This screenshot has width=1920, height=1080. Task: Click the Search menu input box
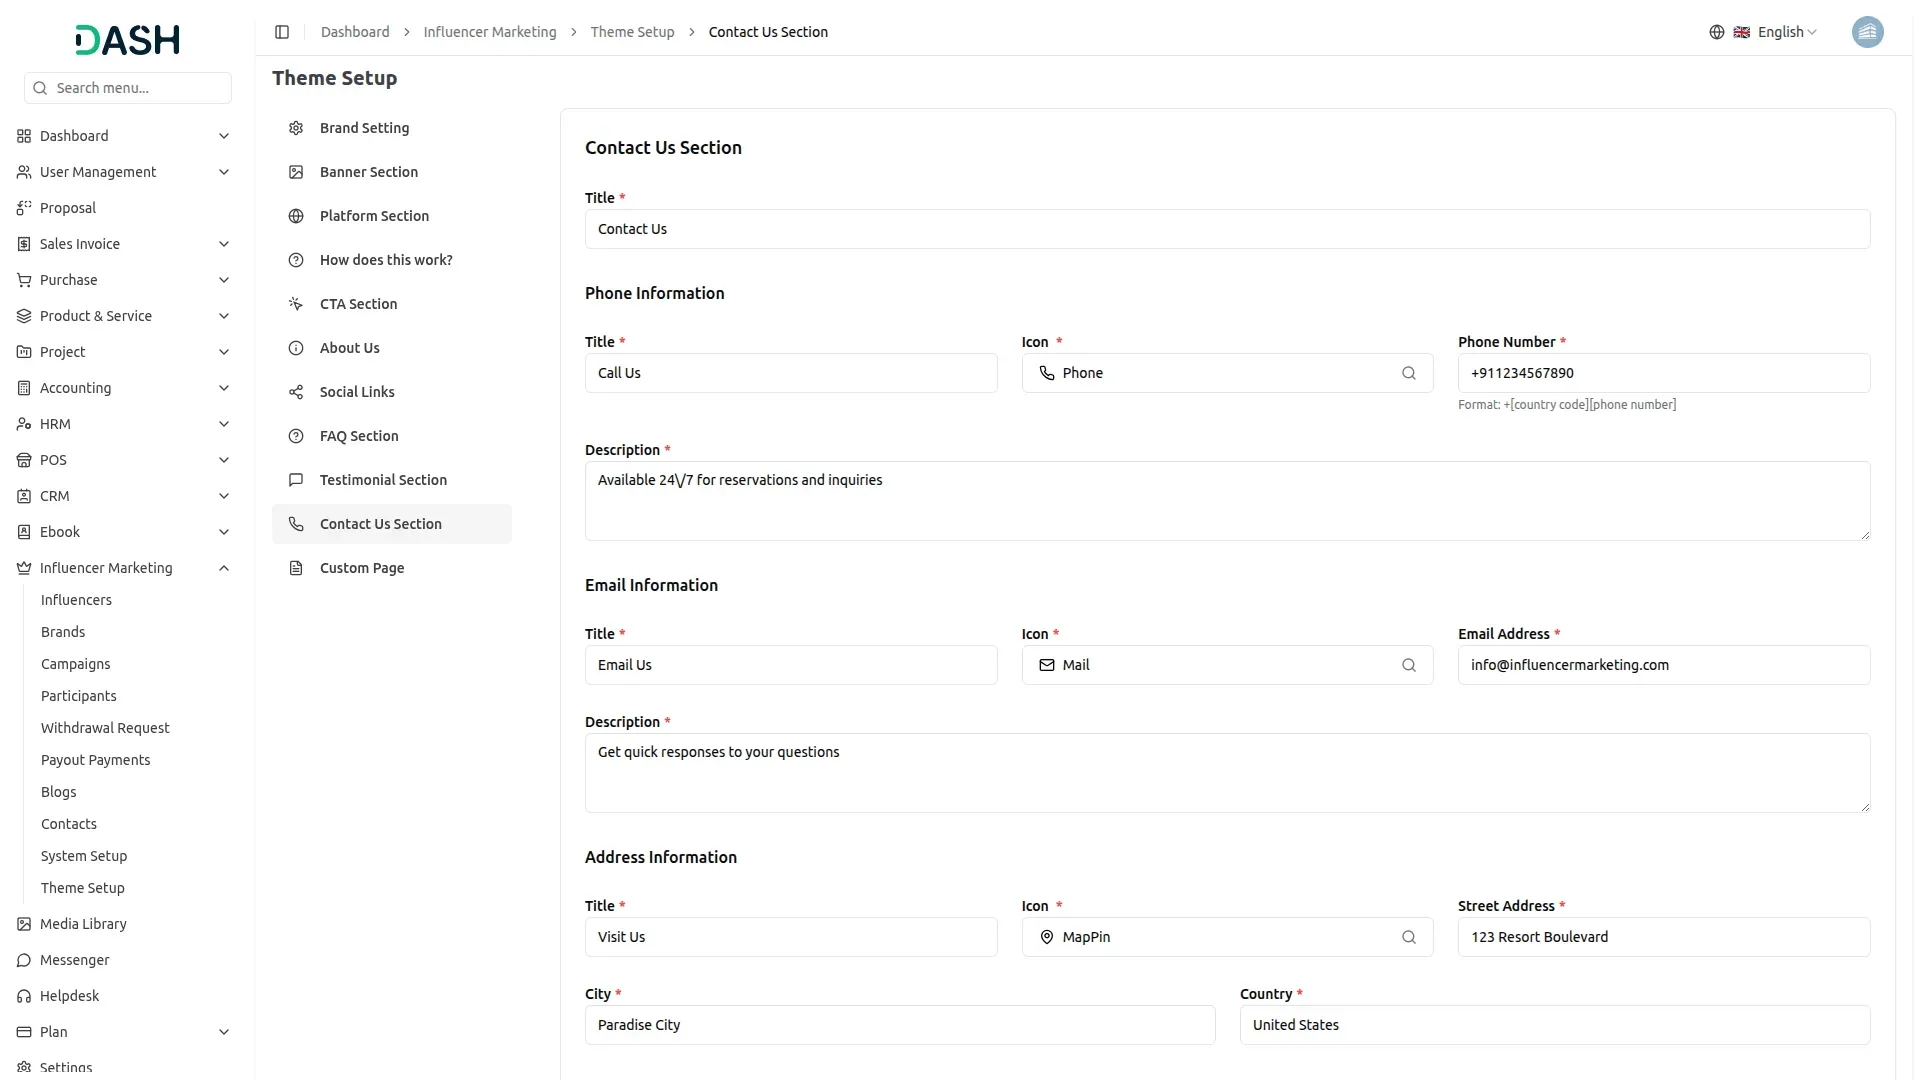click(x=138, y=88)
